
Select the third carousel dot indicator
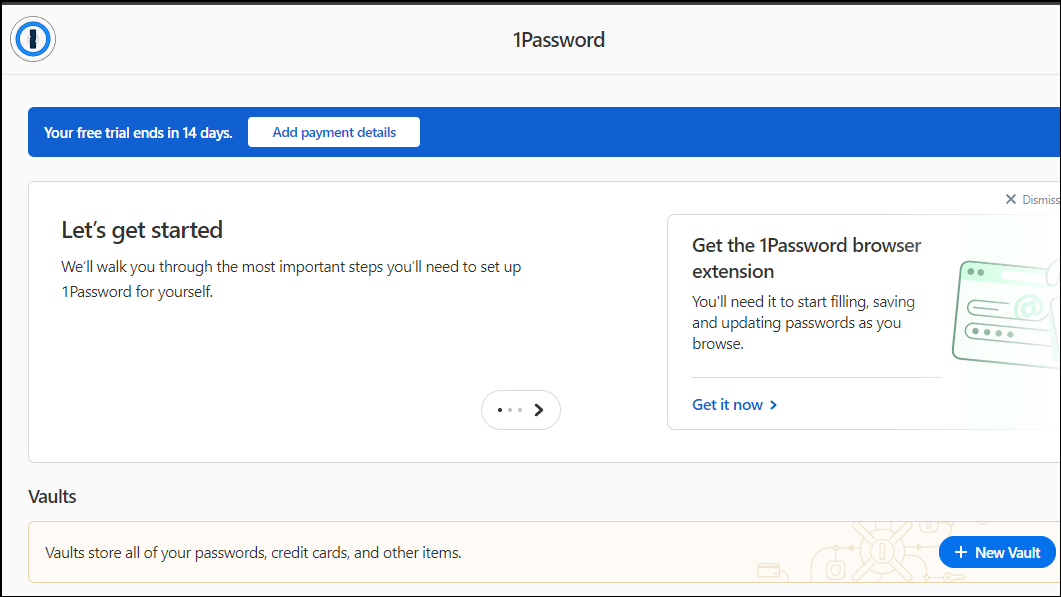pos(520,410)
